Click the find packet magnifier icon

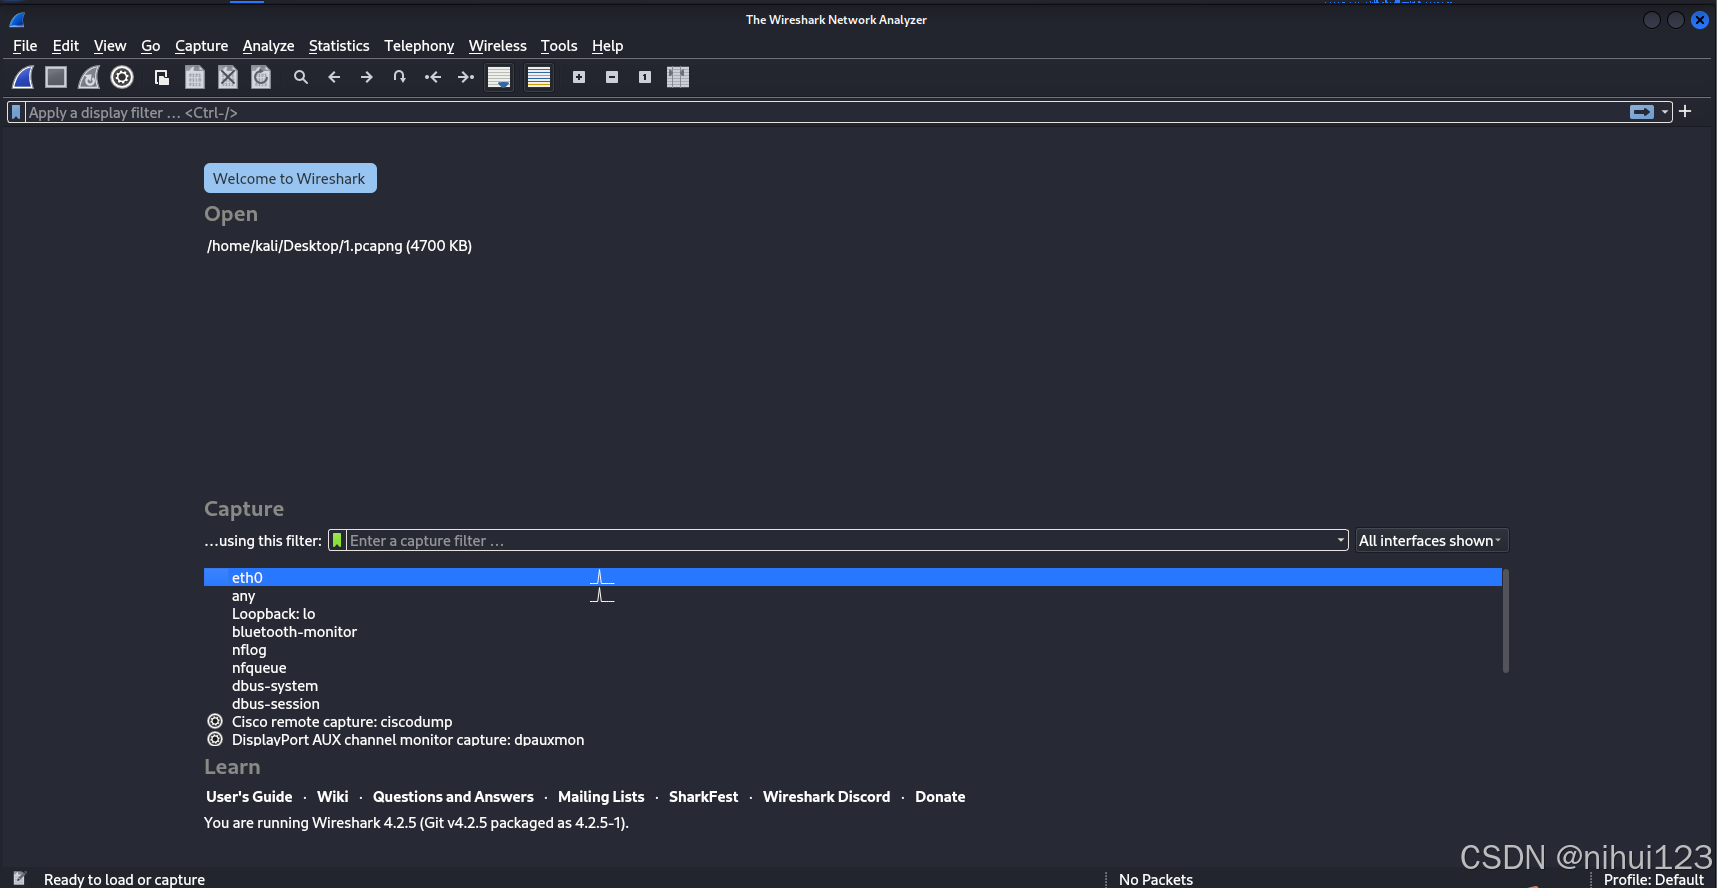point(301,77)
